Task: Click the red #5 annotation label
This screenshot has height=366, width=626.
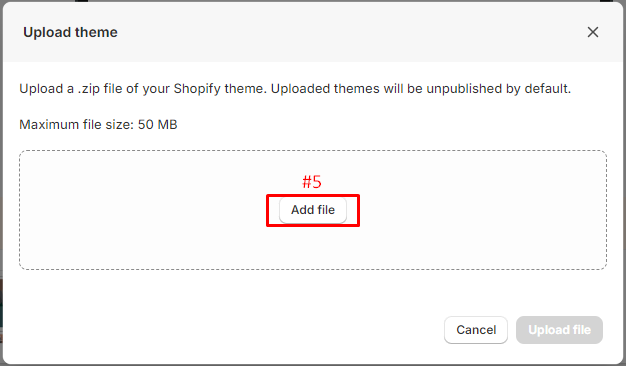Action: [312, 182]
